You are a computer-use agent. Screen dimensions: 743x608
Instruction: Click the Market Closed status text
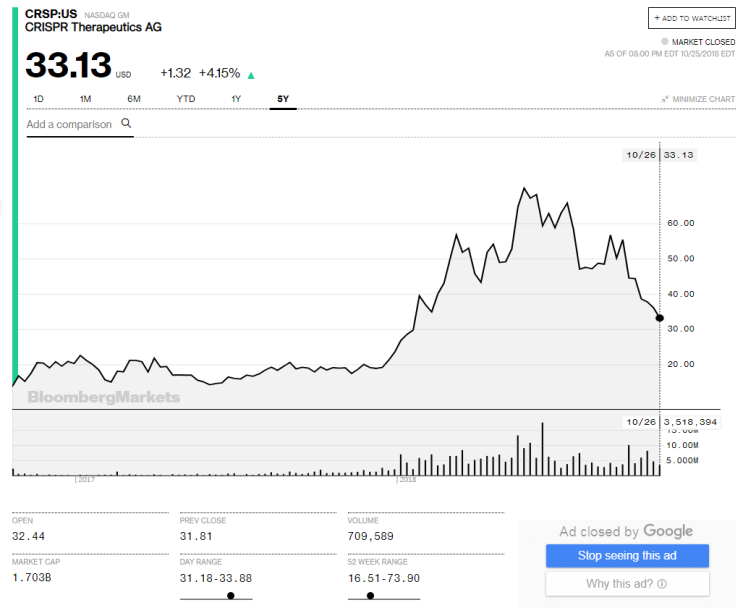click(x=703, y=42)
